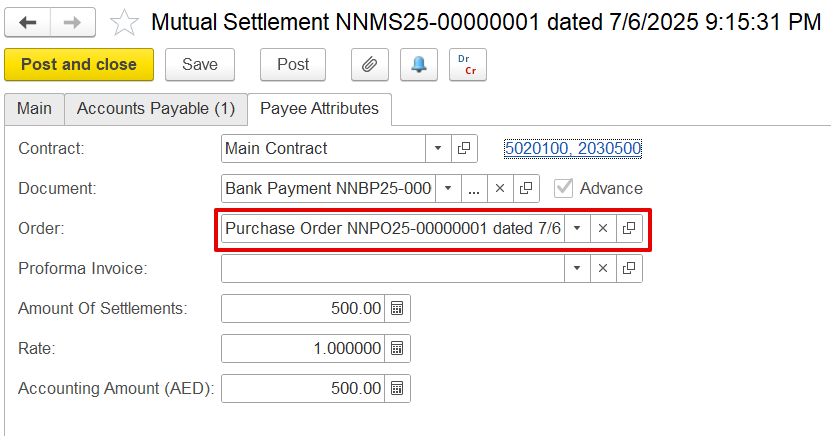Toggle the Advance checkbox
The image size is (831, 436).
point(565,188)
